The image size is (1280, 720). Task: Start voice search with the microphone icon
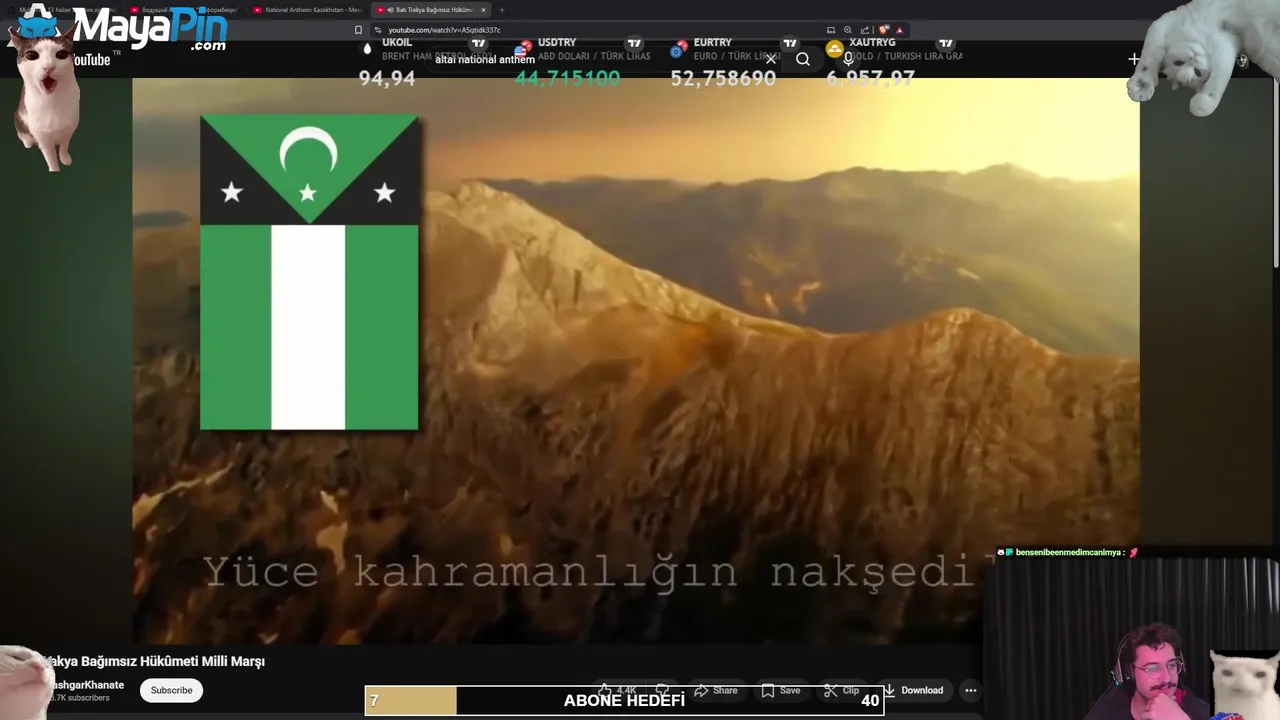[x=848, y=59]
